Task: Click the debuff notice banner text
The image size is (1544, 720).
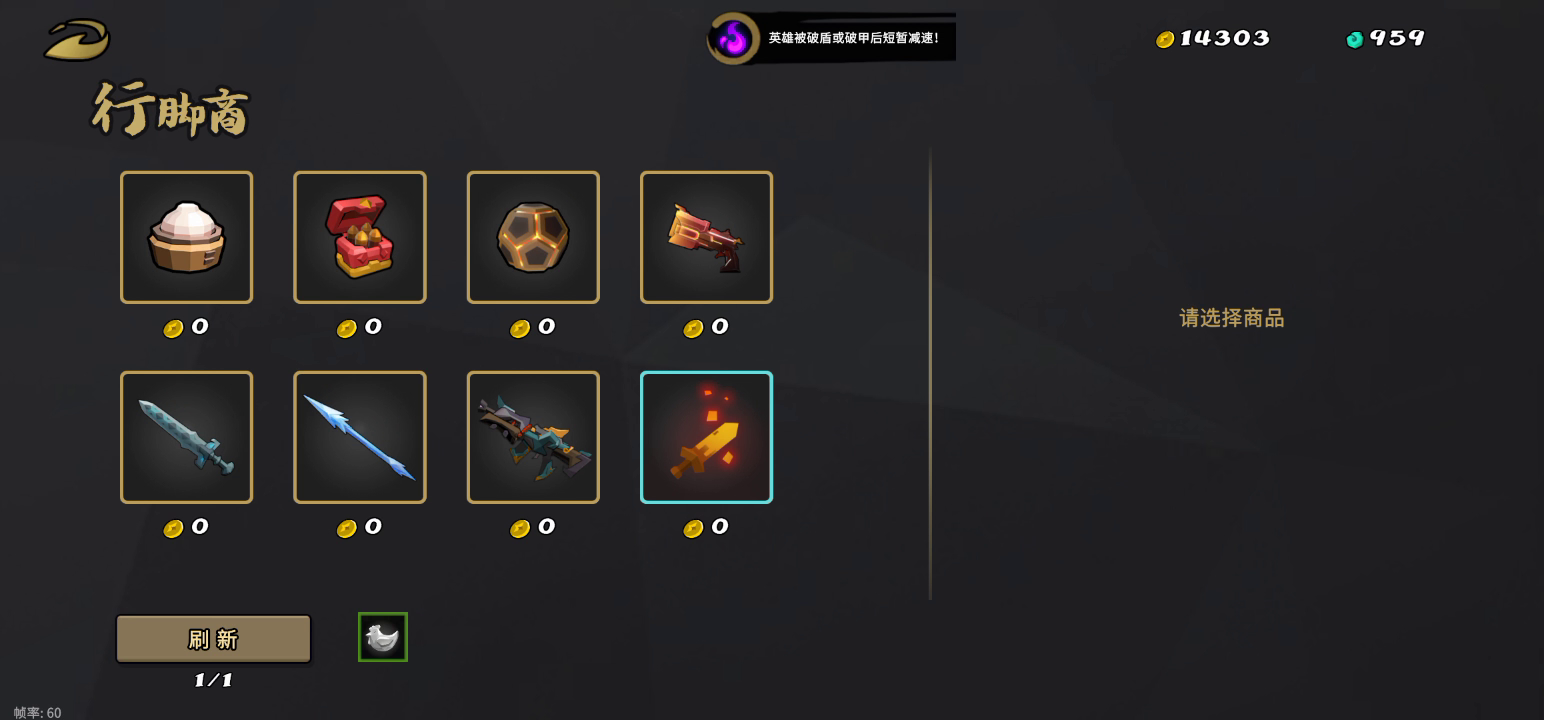Action: point(853,38)
